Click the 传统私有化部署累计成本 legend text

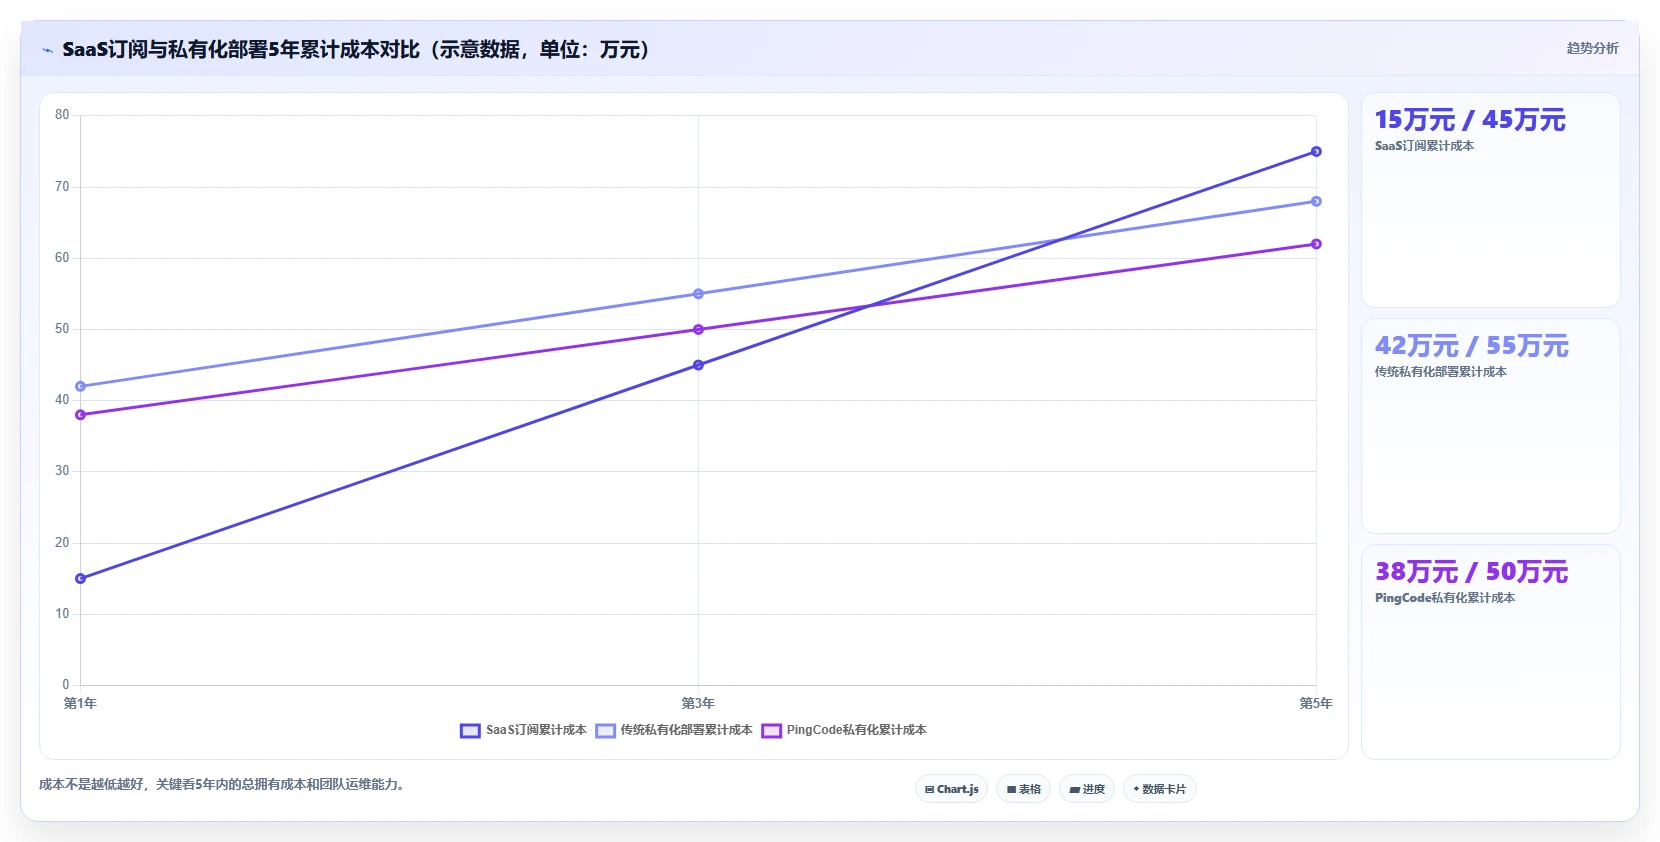click(x=686, y=730)
